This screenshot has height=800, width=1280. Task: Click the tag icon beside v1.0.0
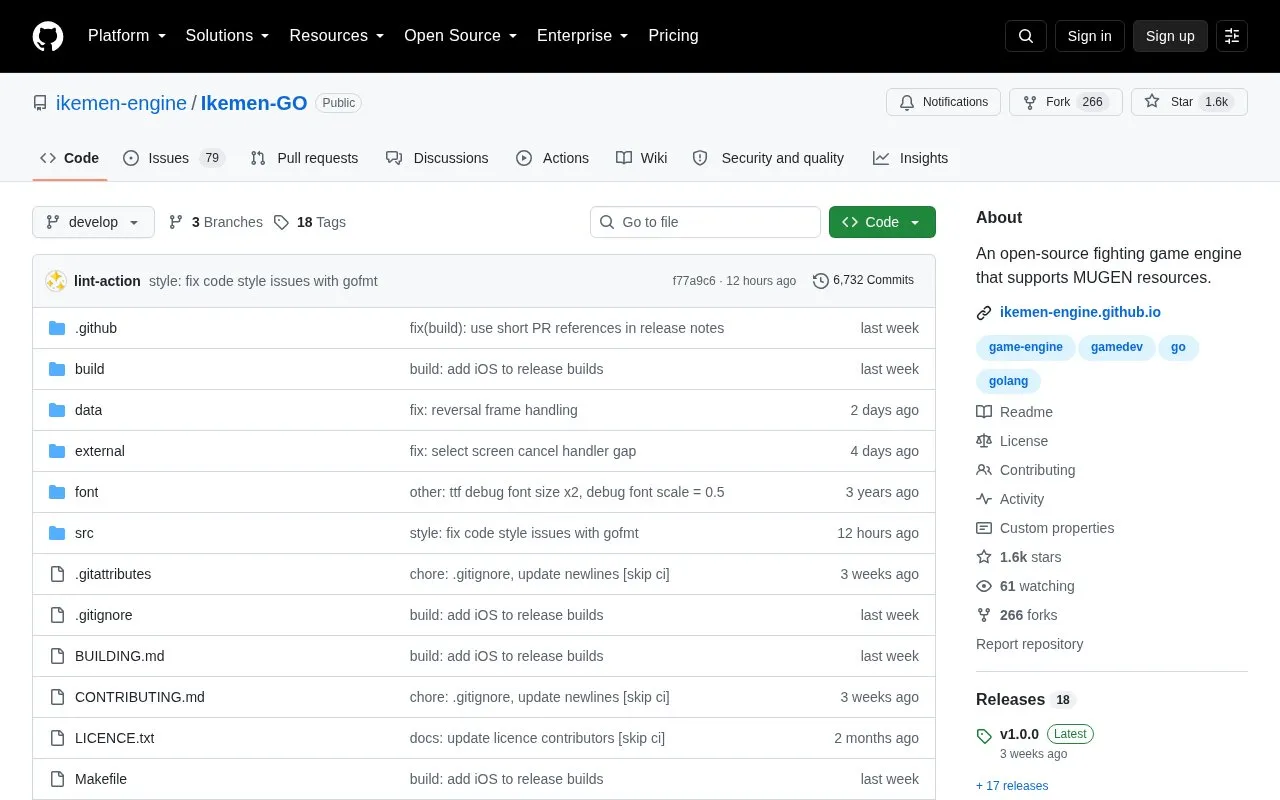click(x=984, y=736)
